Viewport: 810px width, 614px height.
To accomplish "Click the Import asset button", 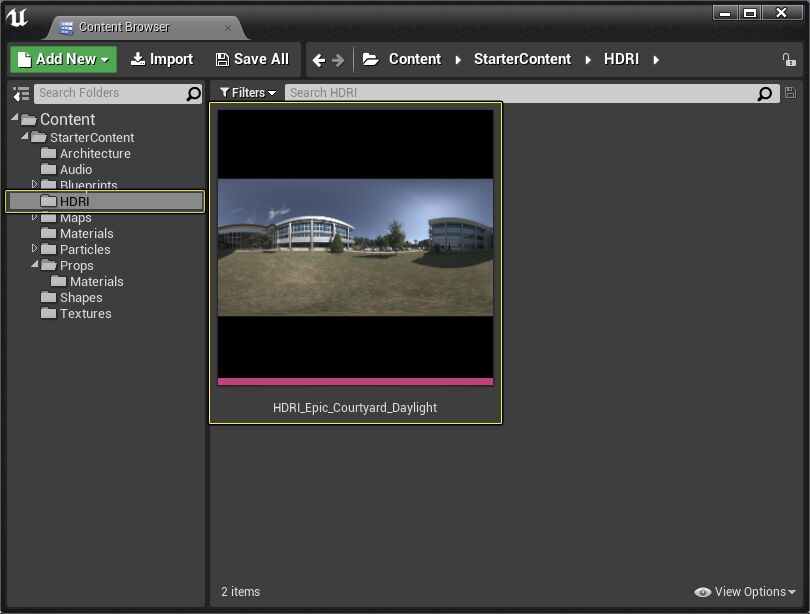I will tap(161, 59).
